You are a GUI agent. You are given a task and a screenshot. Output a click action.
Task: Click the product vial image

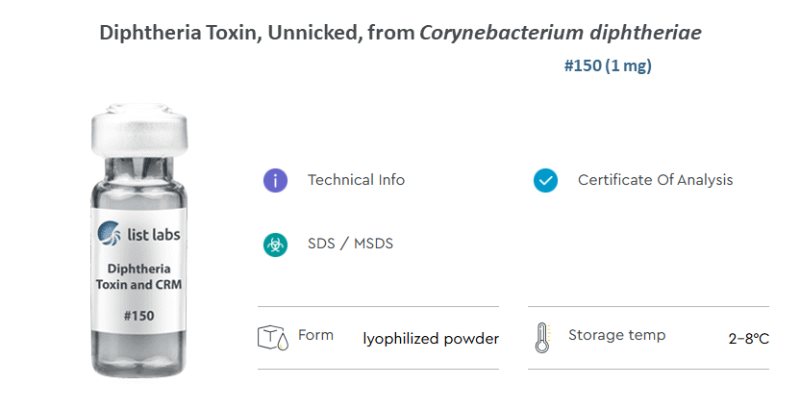click(x=139, y=241)
